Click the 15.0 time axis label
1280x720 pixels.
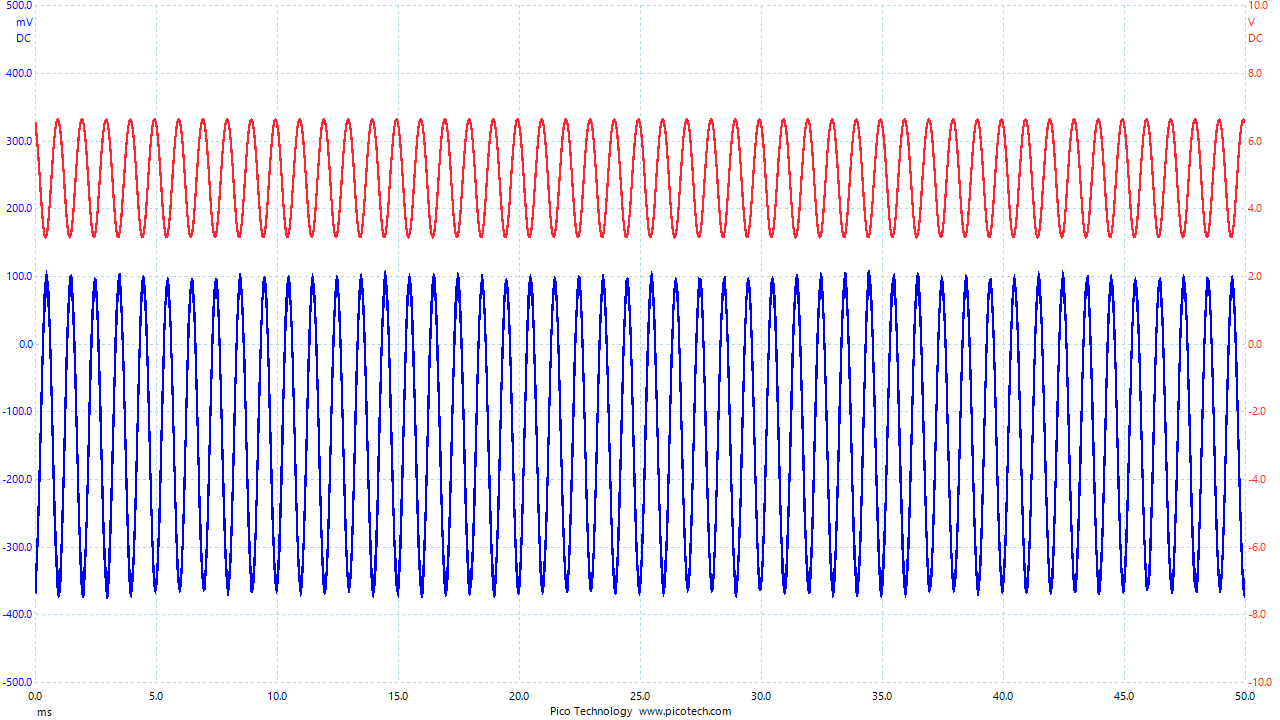click(x=398, y=696)
